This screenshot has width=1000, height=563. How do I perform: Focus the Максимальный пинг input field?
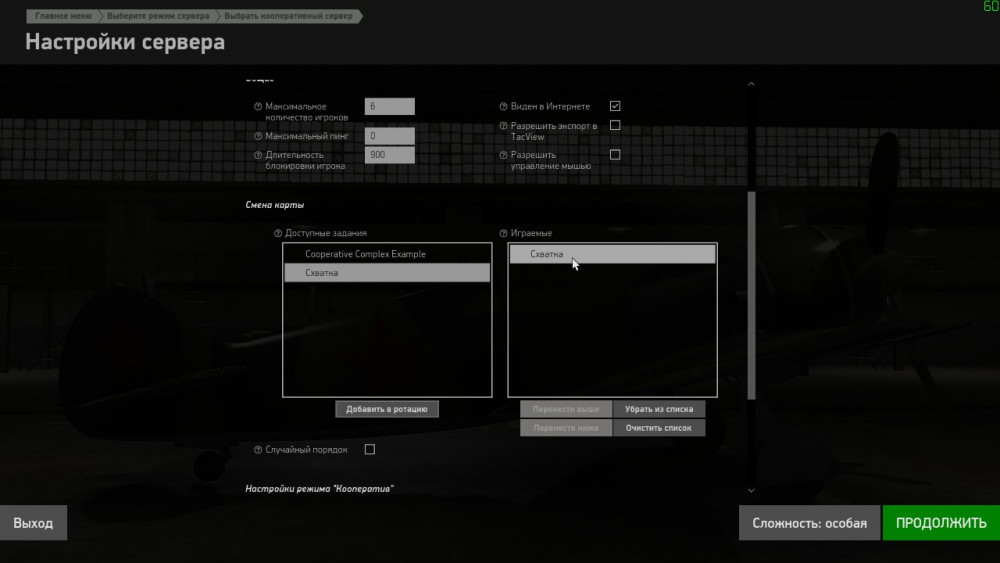coord(390,136)
